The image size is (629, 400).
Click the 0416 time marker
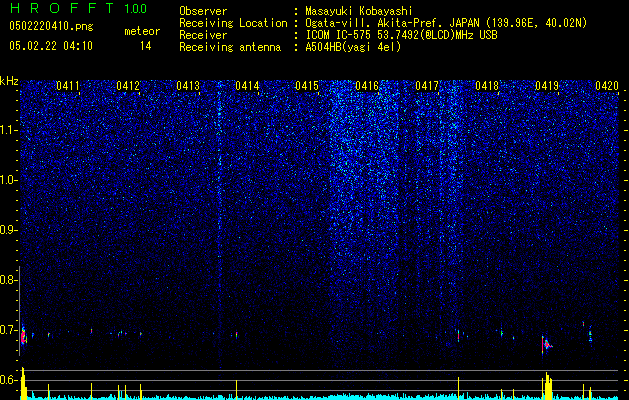pos(367,86)
